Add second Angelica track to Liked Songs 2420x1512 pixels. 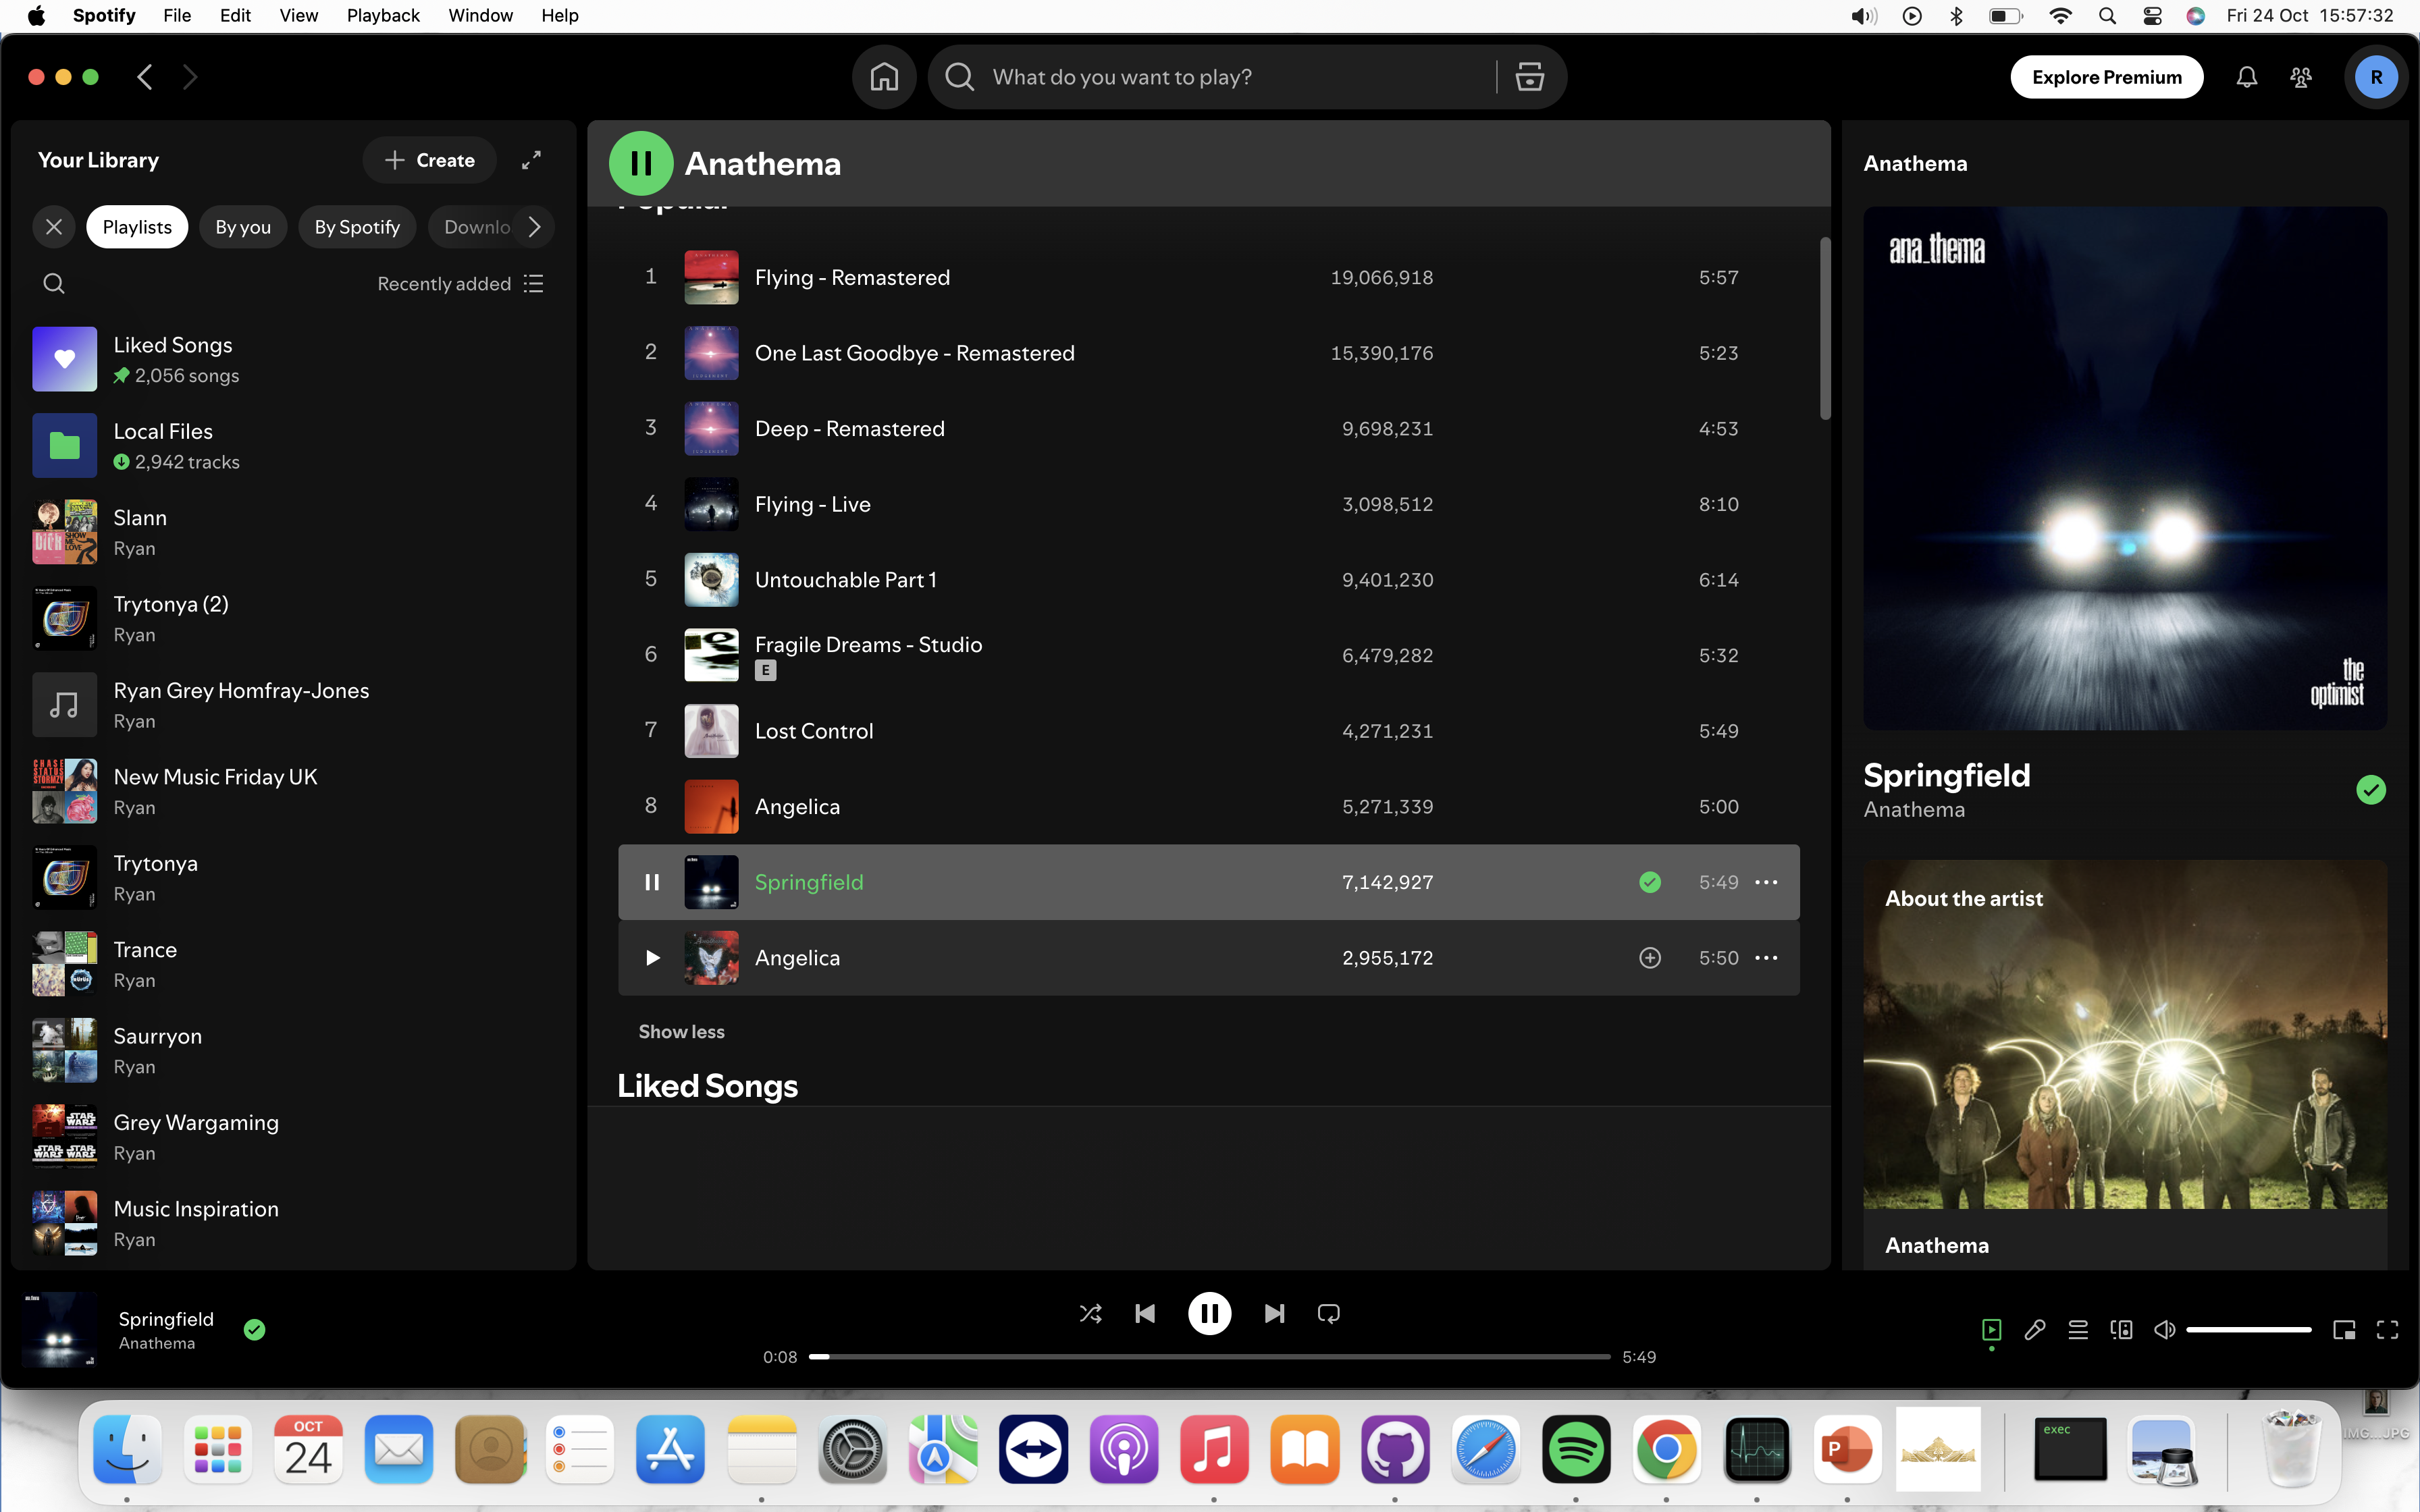[x=1650, y=957]
